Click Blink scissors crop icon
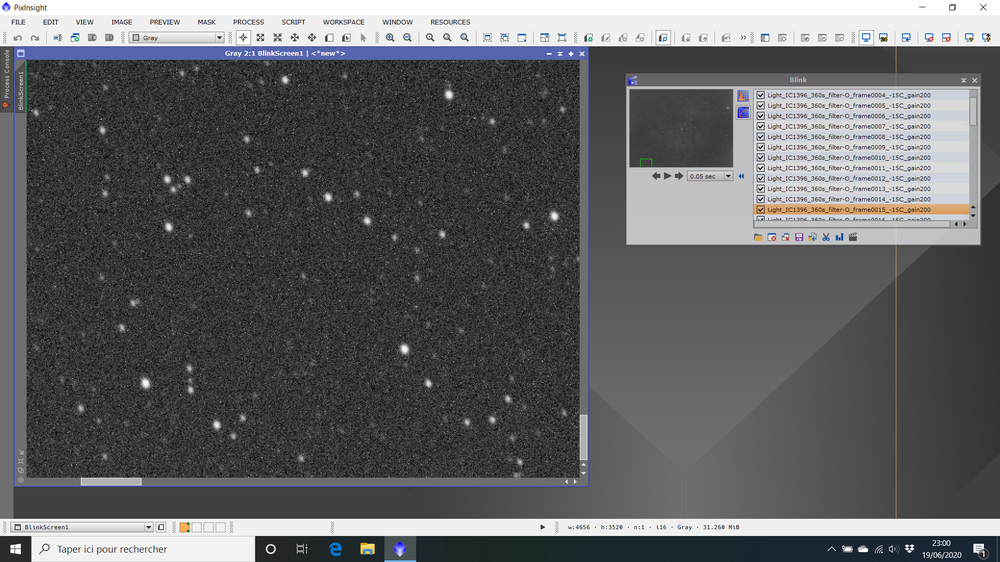 click(826, 237)
